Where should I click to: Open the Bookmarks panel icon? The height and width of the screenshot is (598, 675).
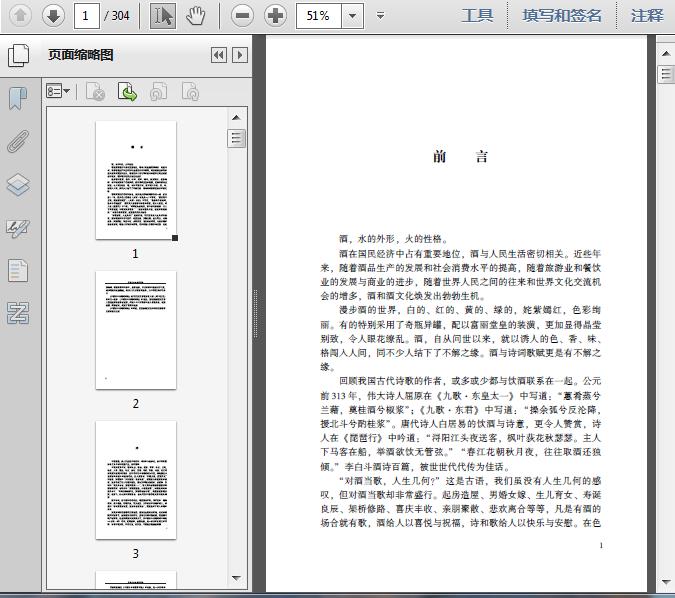click(17, 98)
